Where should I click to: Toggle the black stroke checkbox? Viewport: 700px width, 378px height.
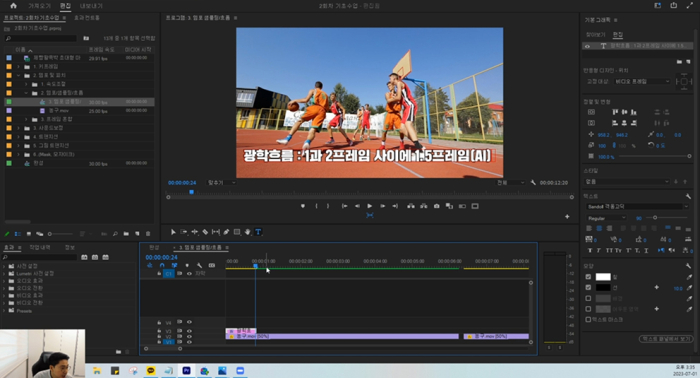[588, 287]
